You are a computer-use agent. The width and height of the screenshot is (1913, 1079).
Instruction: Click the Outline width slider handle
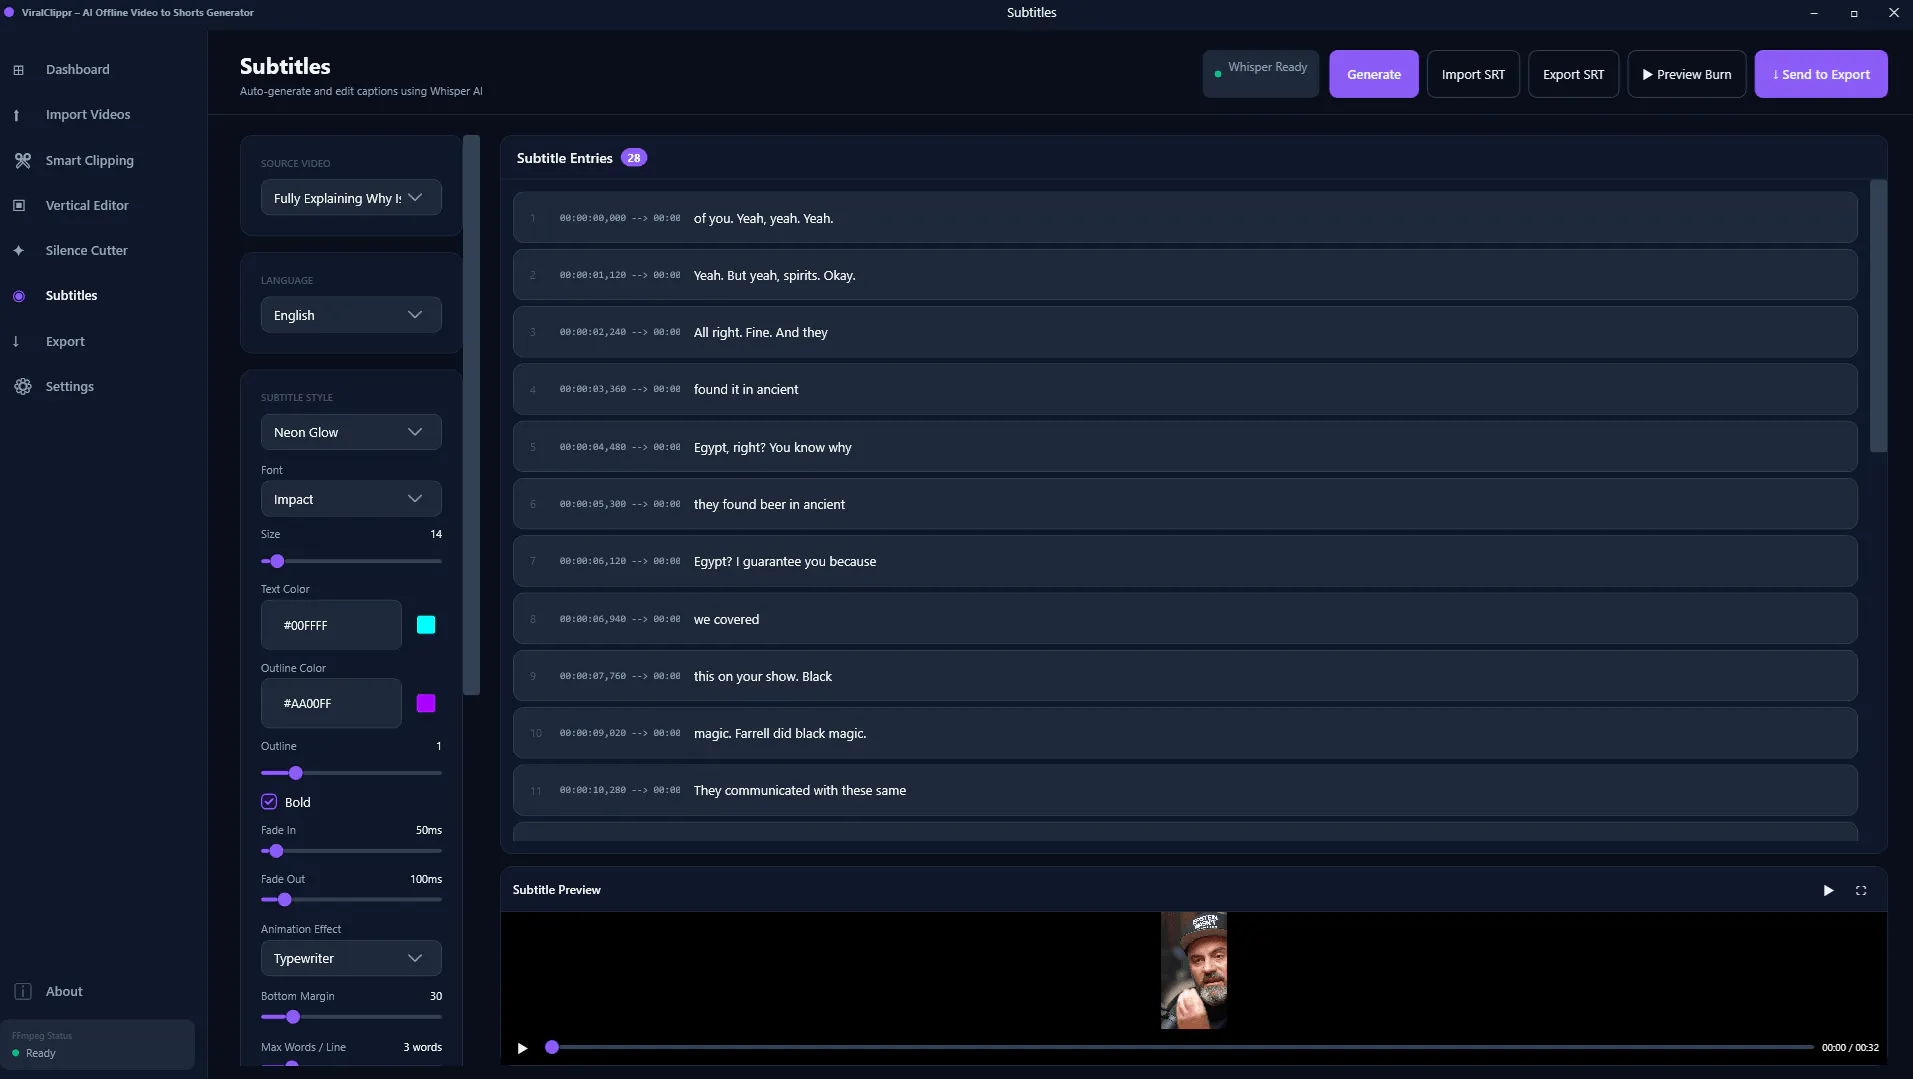pos(295,773)
